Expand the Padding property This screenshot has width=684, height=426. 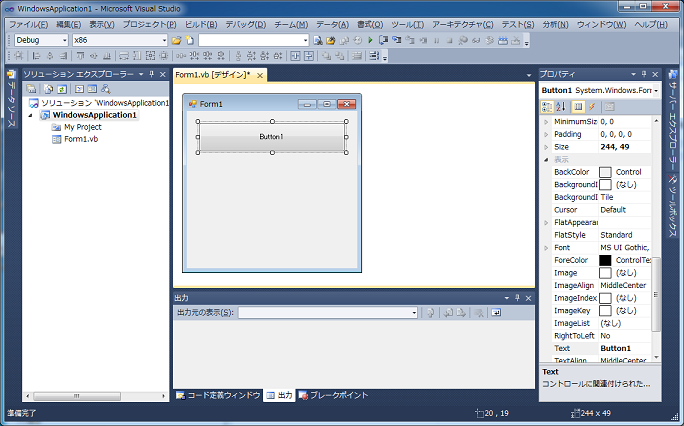[546, 134]
